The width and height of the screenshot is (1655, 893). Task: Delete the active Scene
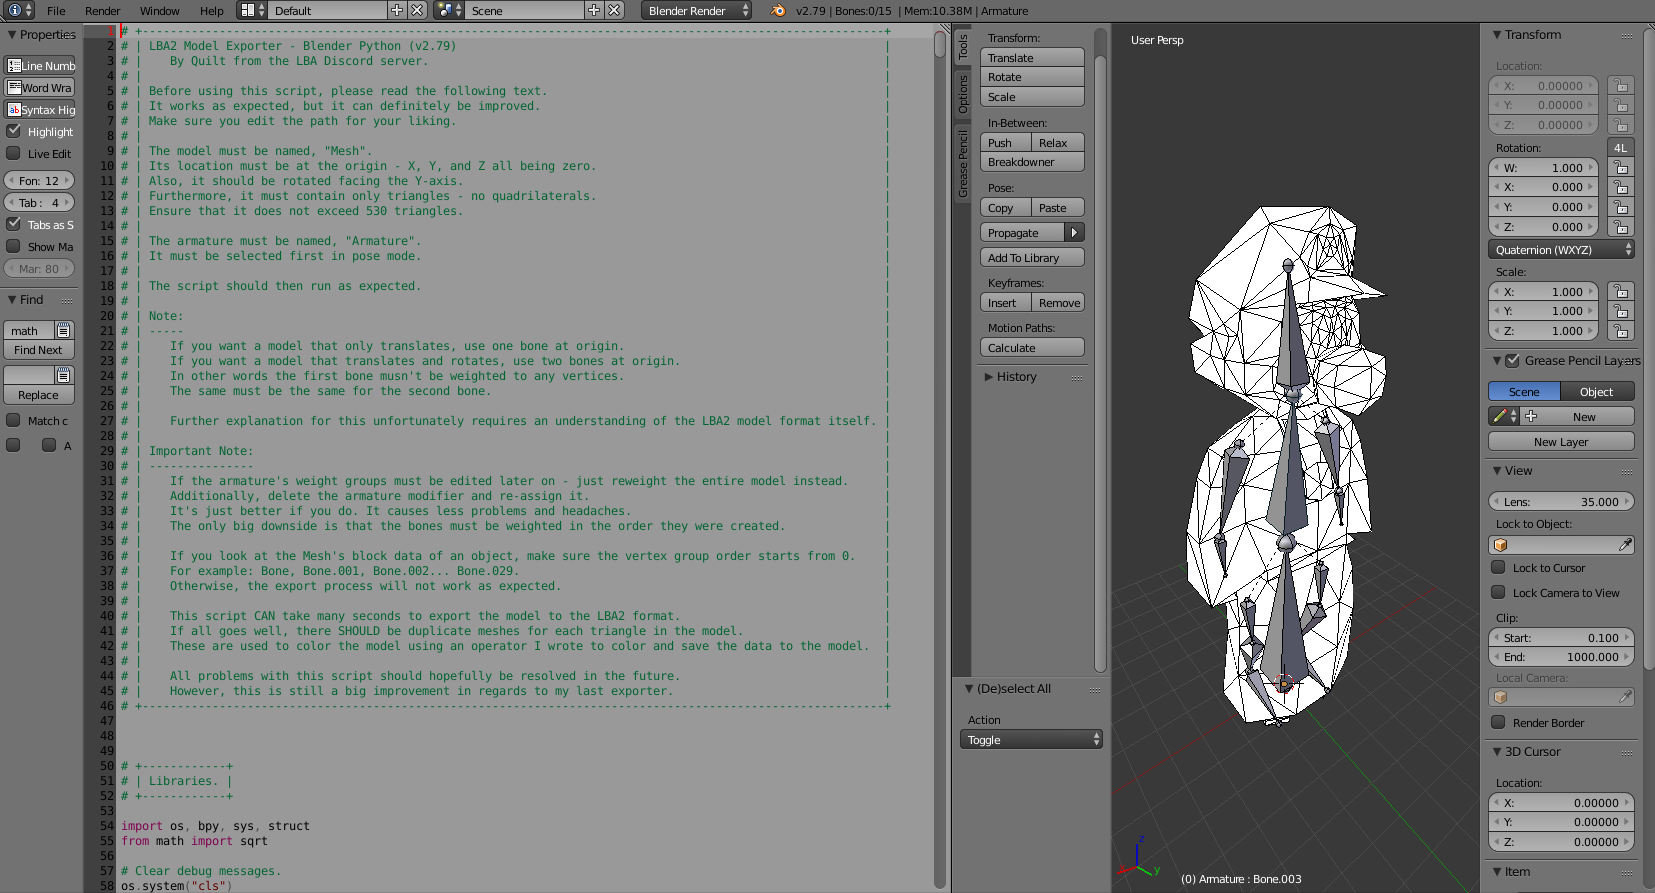[x=614, y=10]
